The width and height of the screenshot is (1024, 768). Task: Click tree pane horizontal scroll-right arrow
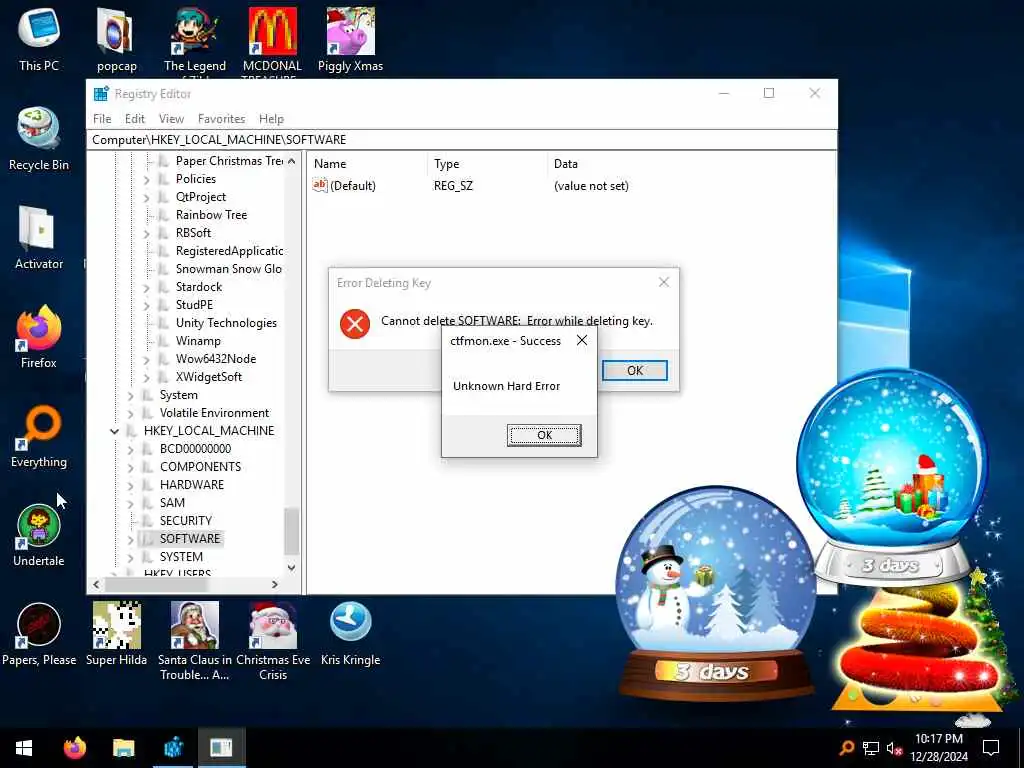(275, 584)
